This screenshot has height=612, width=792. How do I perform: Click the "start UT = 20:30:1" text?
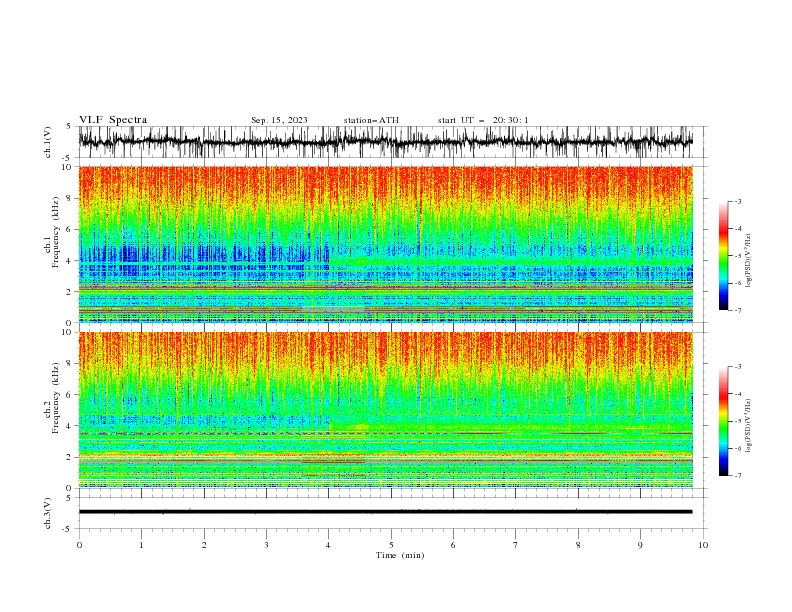(x=483, y=120)
